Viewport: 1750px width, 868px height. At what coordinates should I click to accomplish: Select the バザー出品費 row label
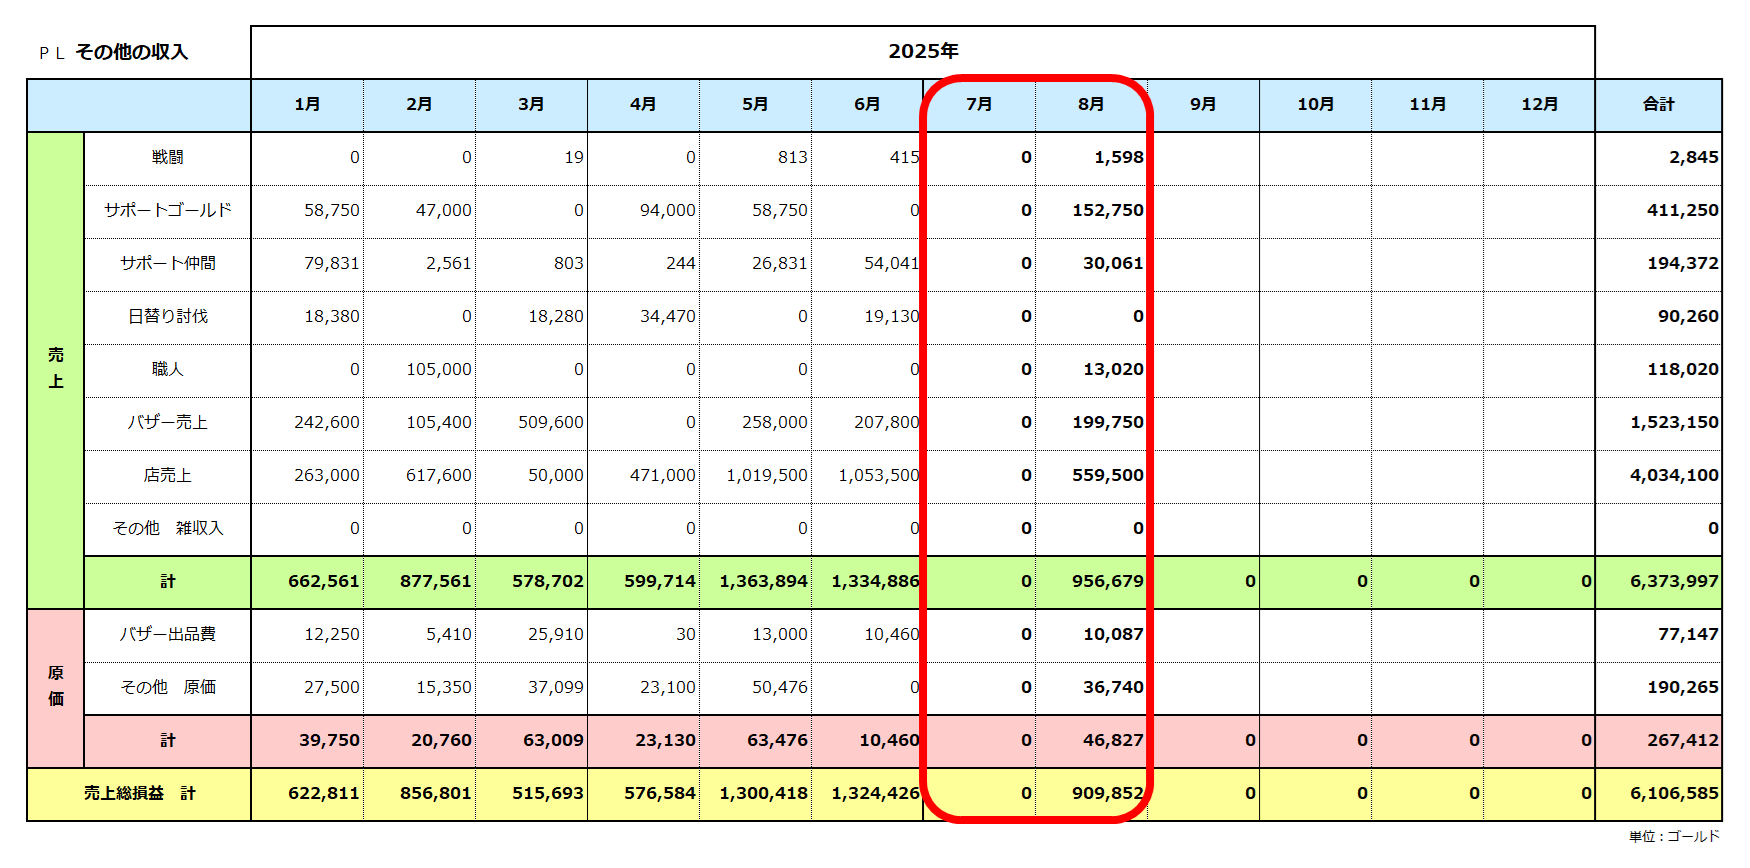pos(167,634)
